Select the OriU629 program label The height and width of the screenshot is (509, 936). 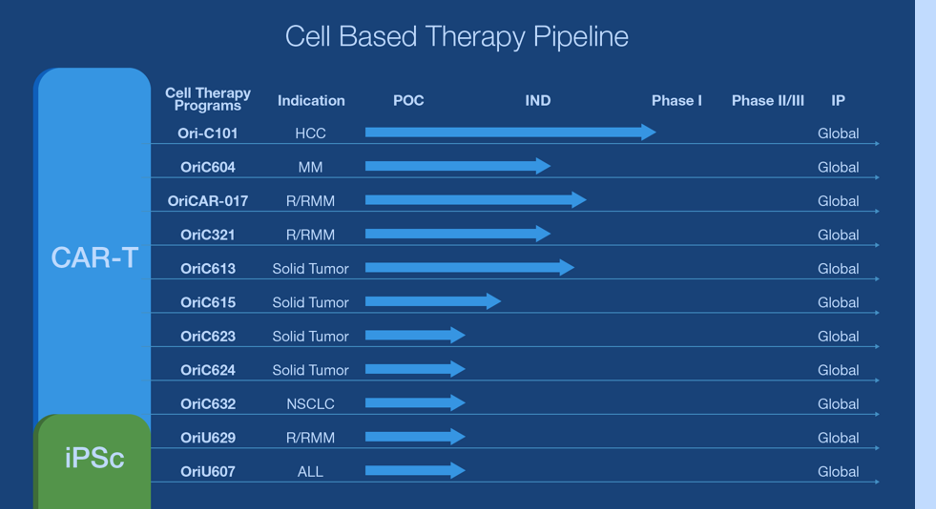click(x=208, y=437)
